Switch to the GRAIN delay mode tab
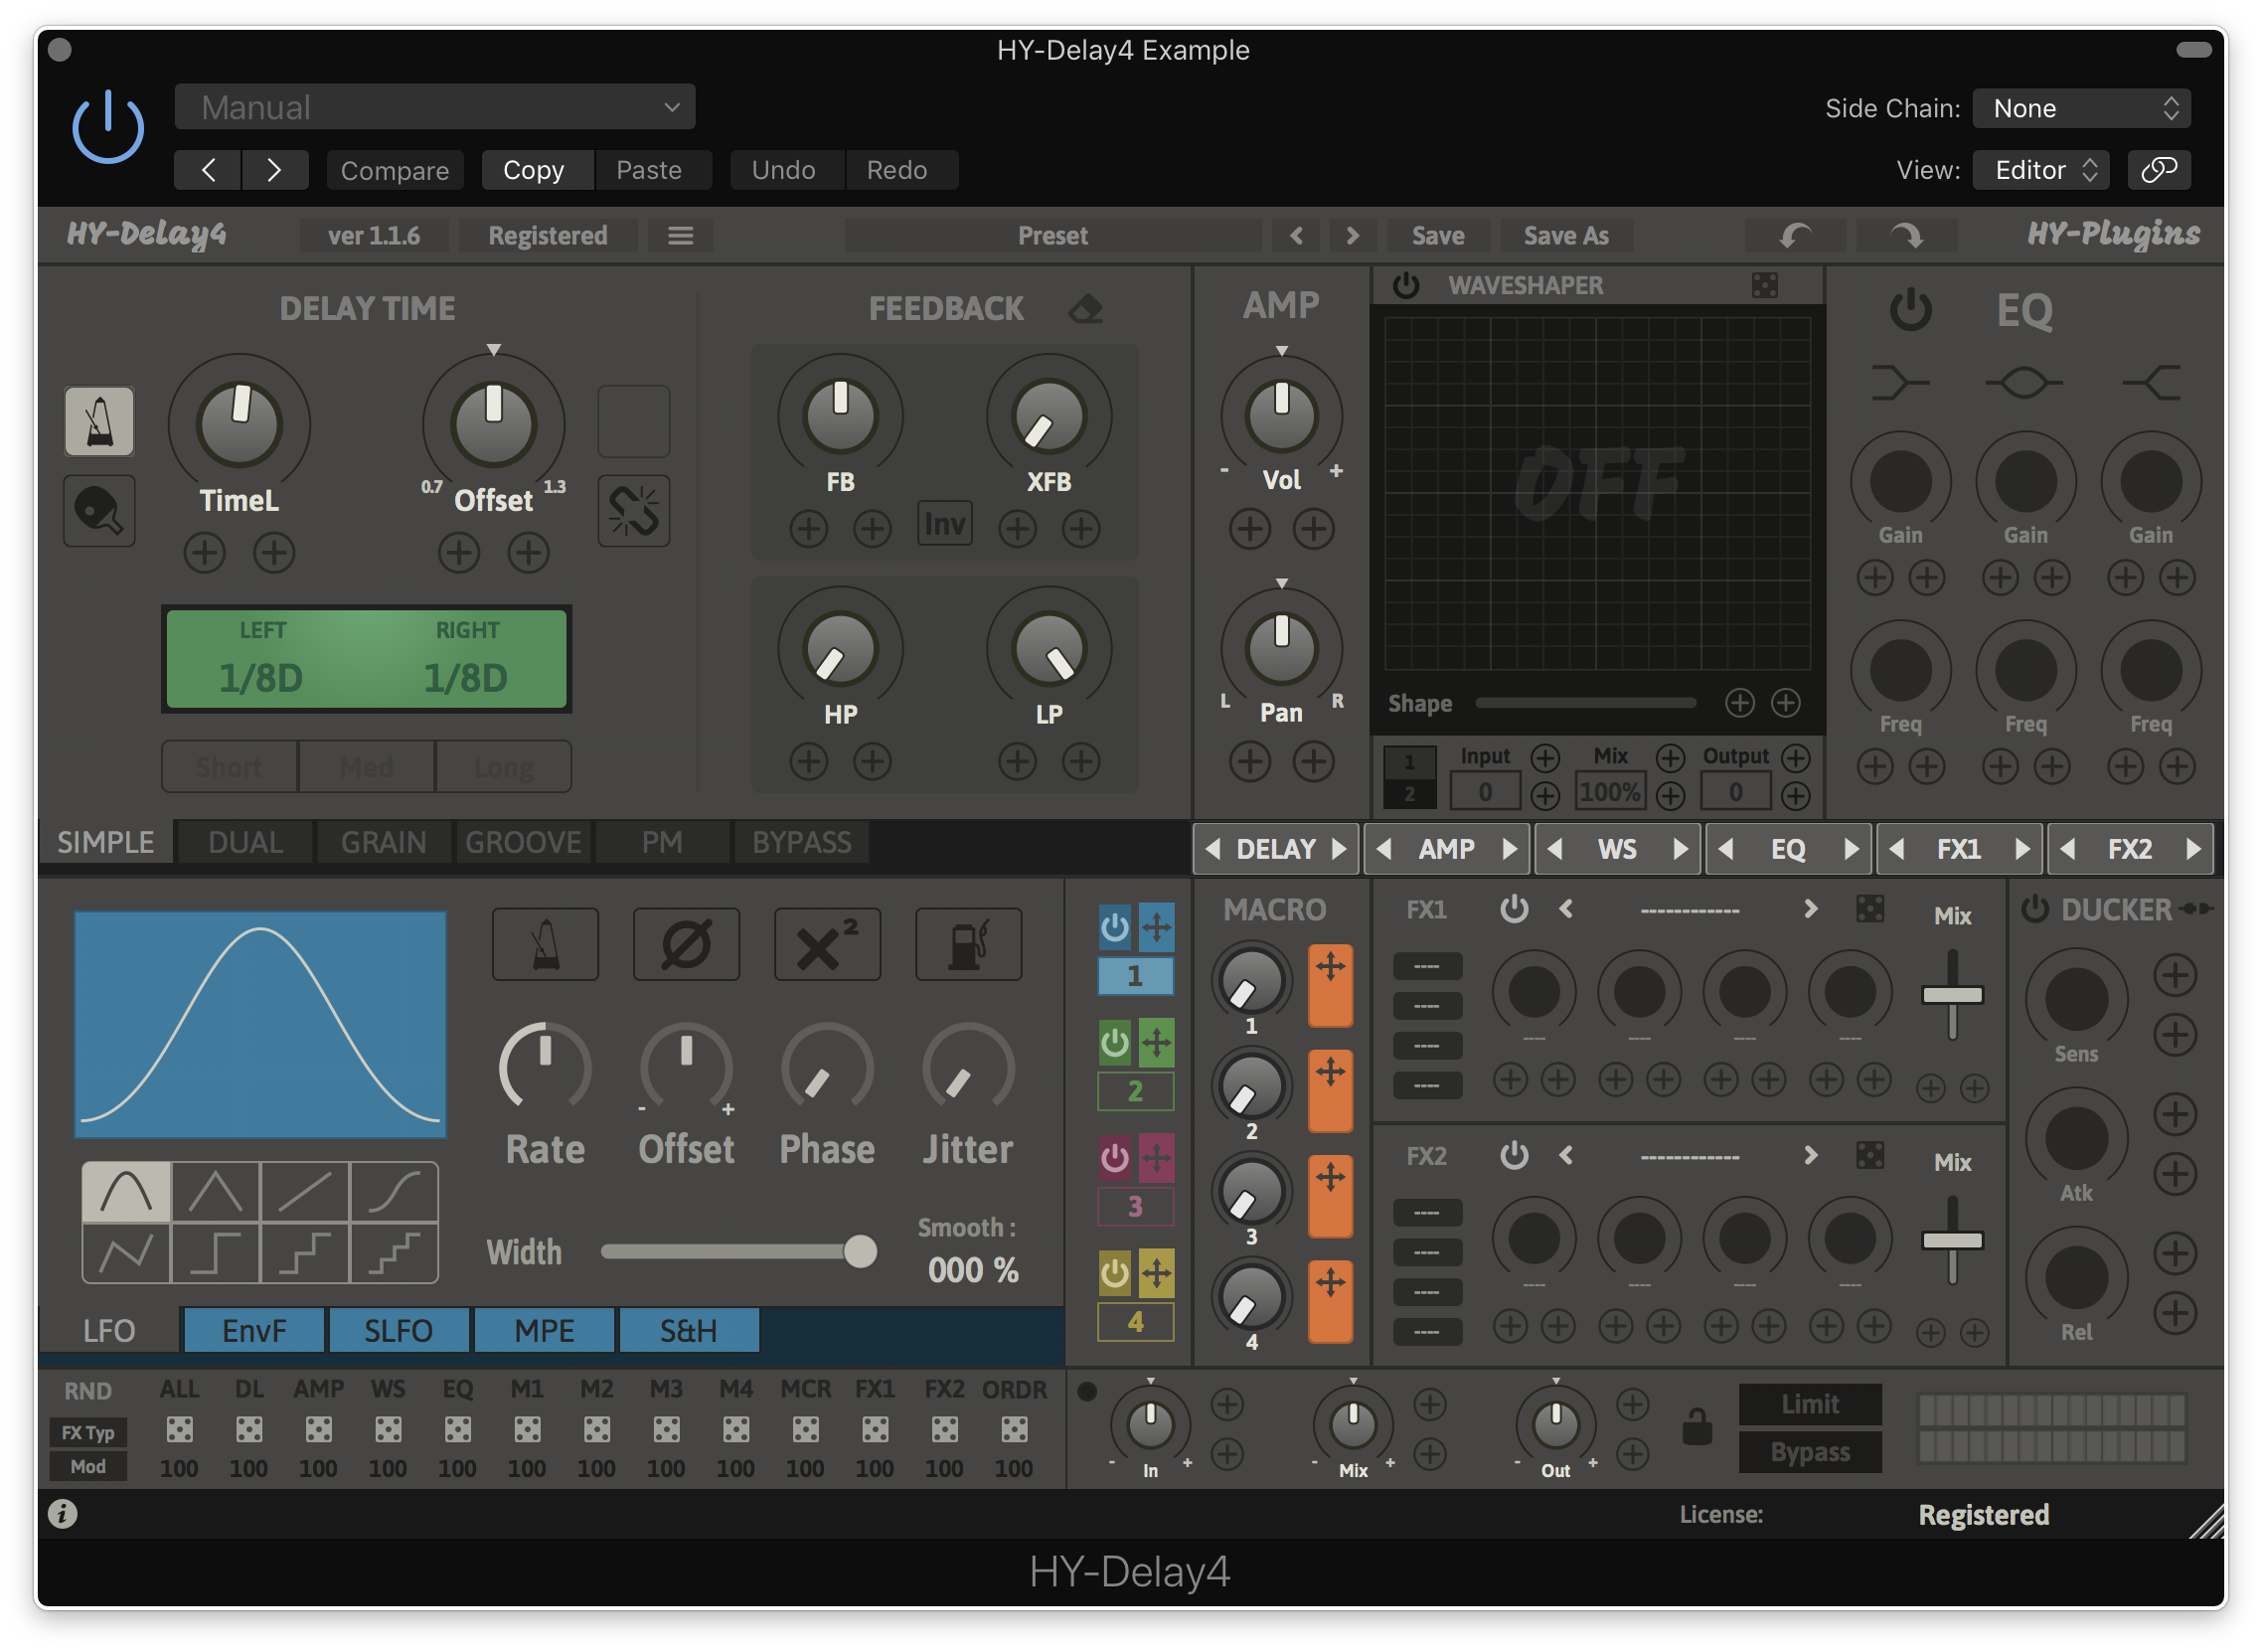 tap(384, 842)
